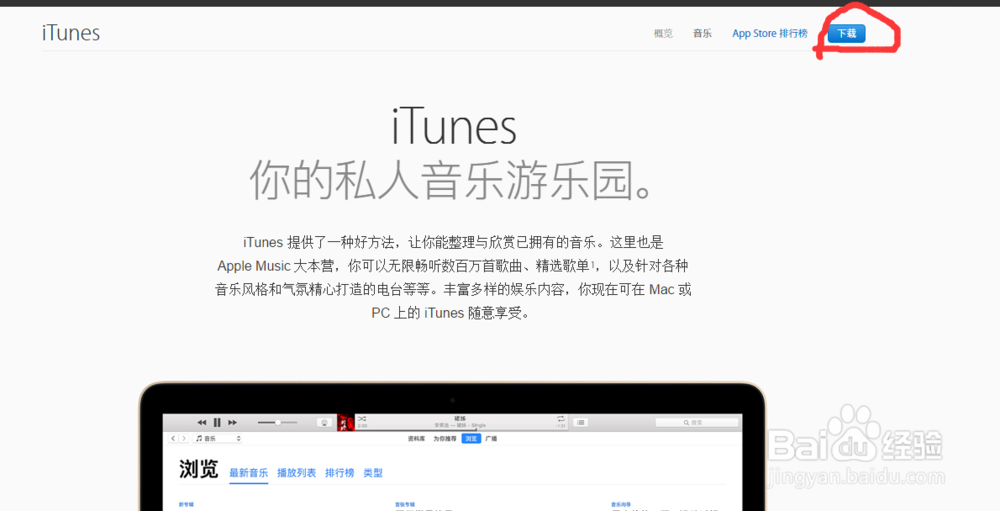Screen dimensions: 1000x511
Task: Switch to the 广播 tab
Action: [492, 439]
